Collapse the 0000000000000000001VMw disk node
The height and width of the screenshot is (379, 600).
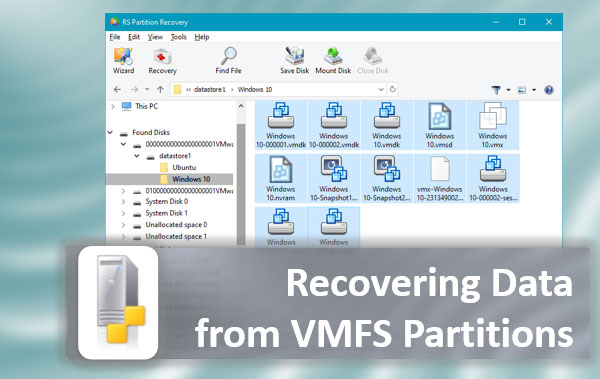point(123,144)
